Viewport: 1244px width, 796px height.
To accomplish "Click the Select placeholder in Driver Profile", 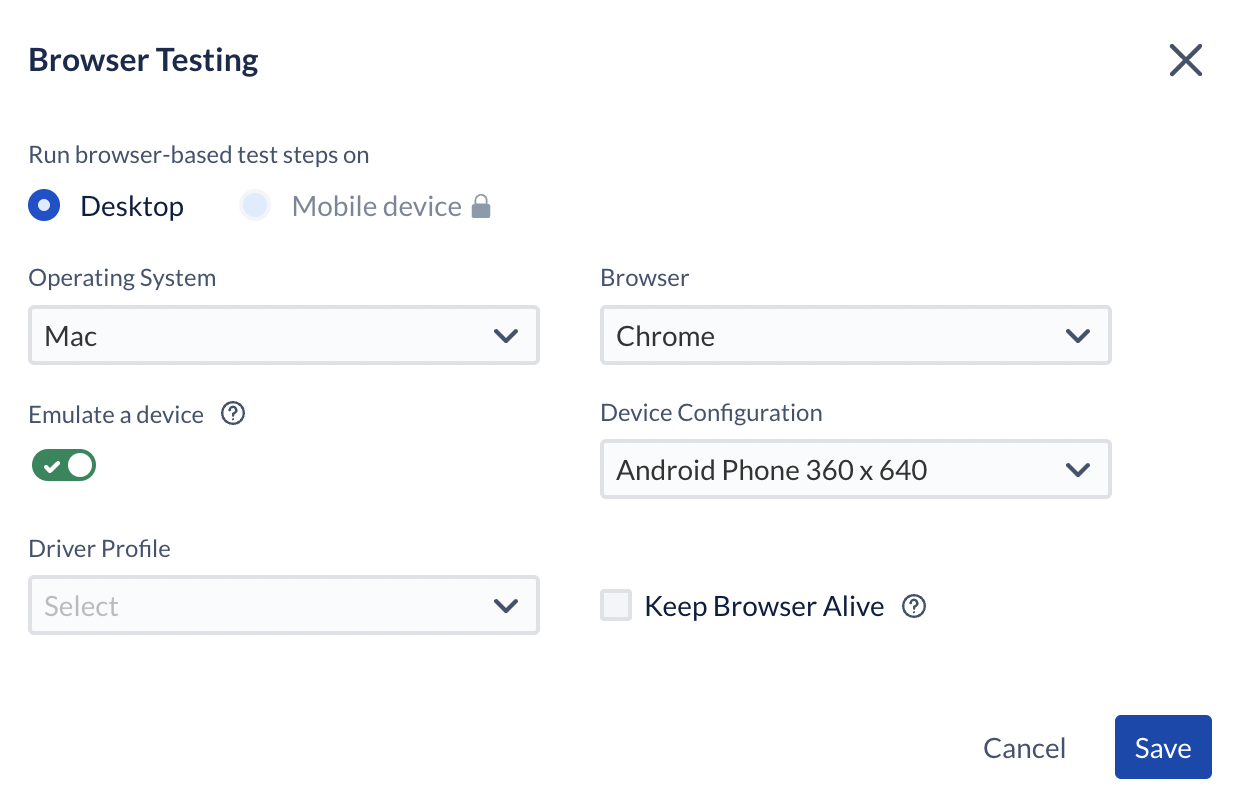I will tap(82, 607).
